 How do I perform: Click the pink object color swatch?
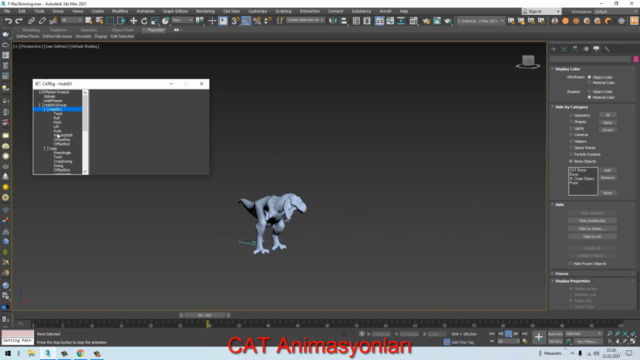click(636, 59)
